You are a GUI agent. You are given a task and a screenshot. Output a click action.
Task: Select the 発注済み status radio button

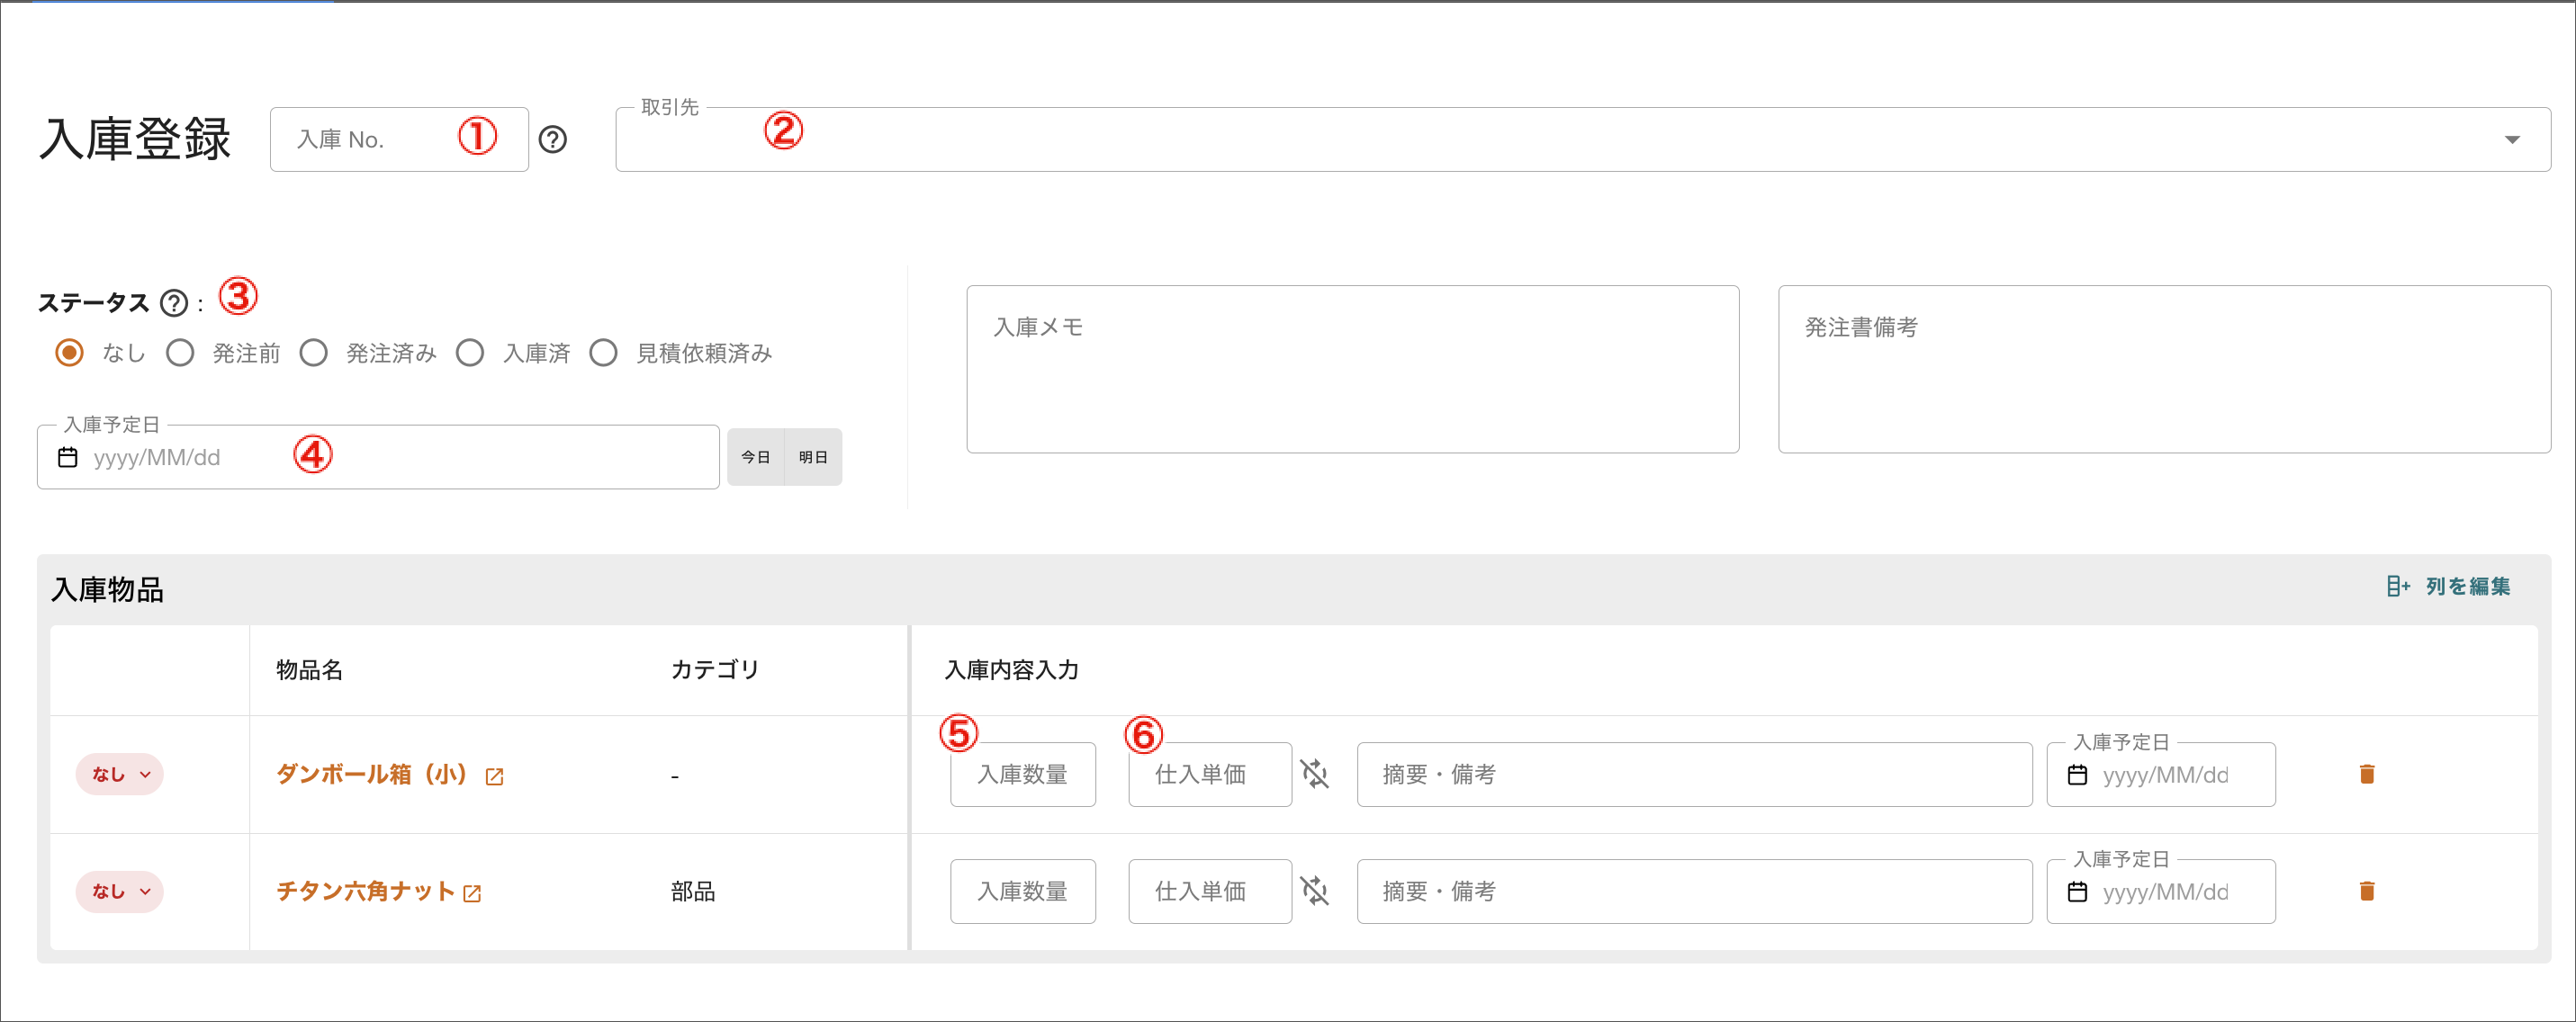[x=314, y=353]
